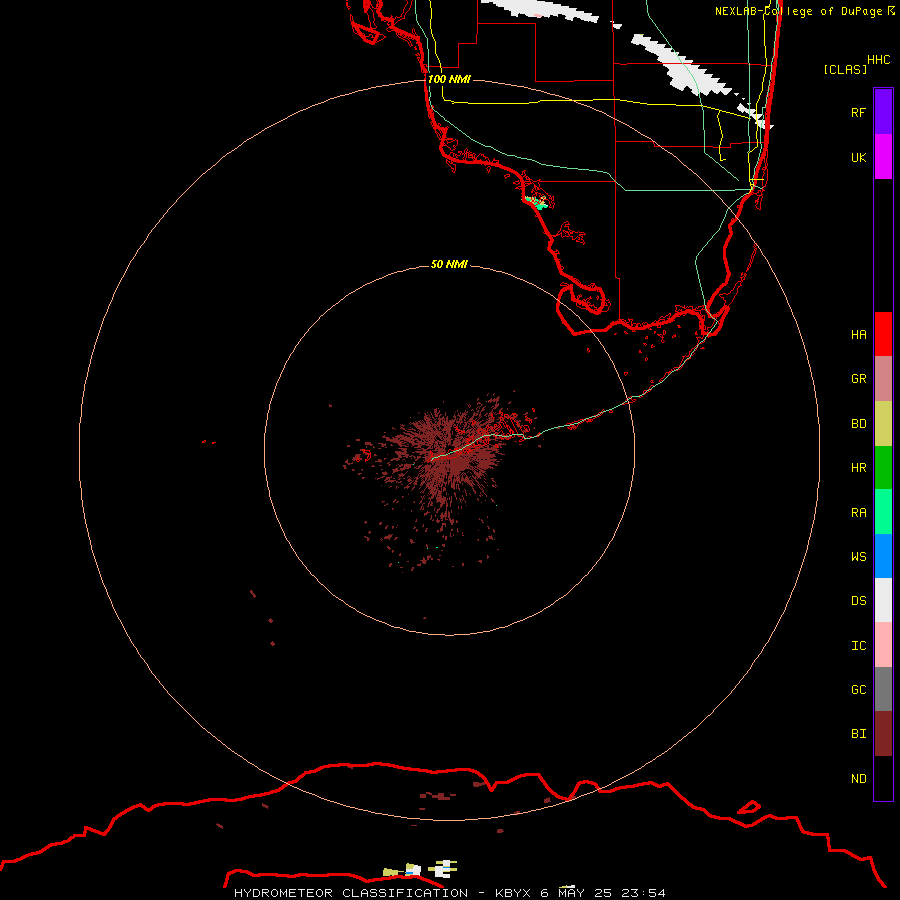This screenshot has width=900, height=900.
Task: Select the BI brown legend swatch
Action: (x=883, y=734)
